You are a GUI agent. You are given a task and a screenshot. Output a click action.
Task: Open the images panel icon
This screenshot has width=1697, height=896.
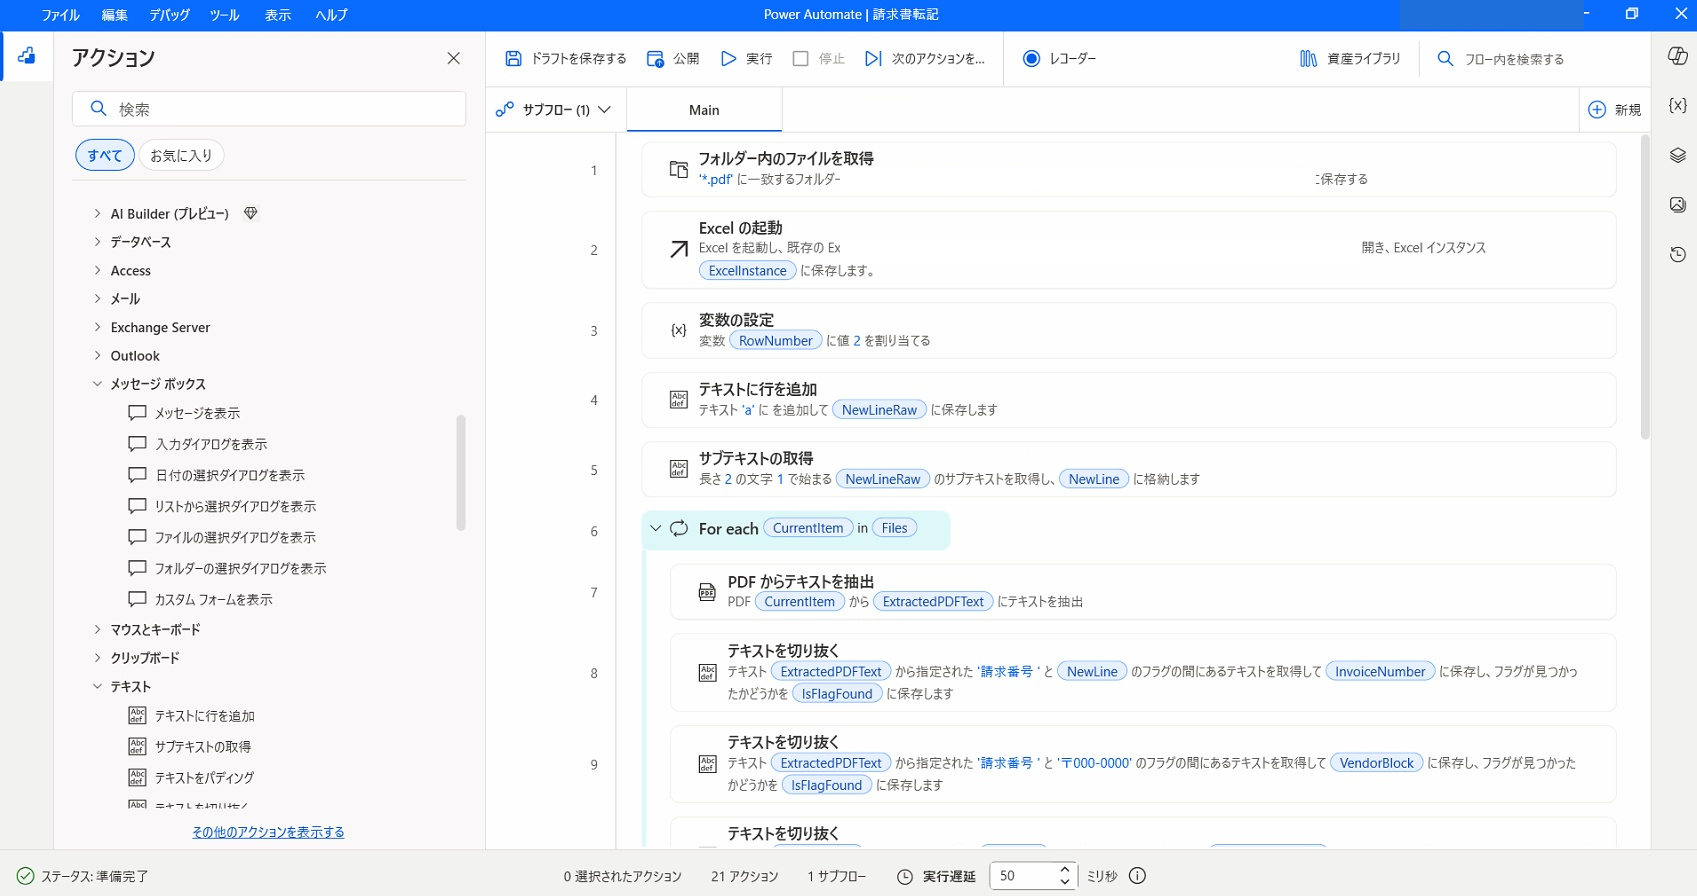tap(1678, 205)
